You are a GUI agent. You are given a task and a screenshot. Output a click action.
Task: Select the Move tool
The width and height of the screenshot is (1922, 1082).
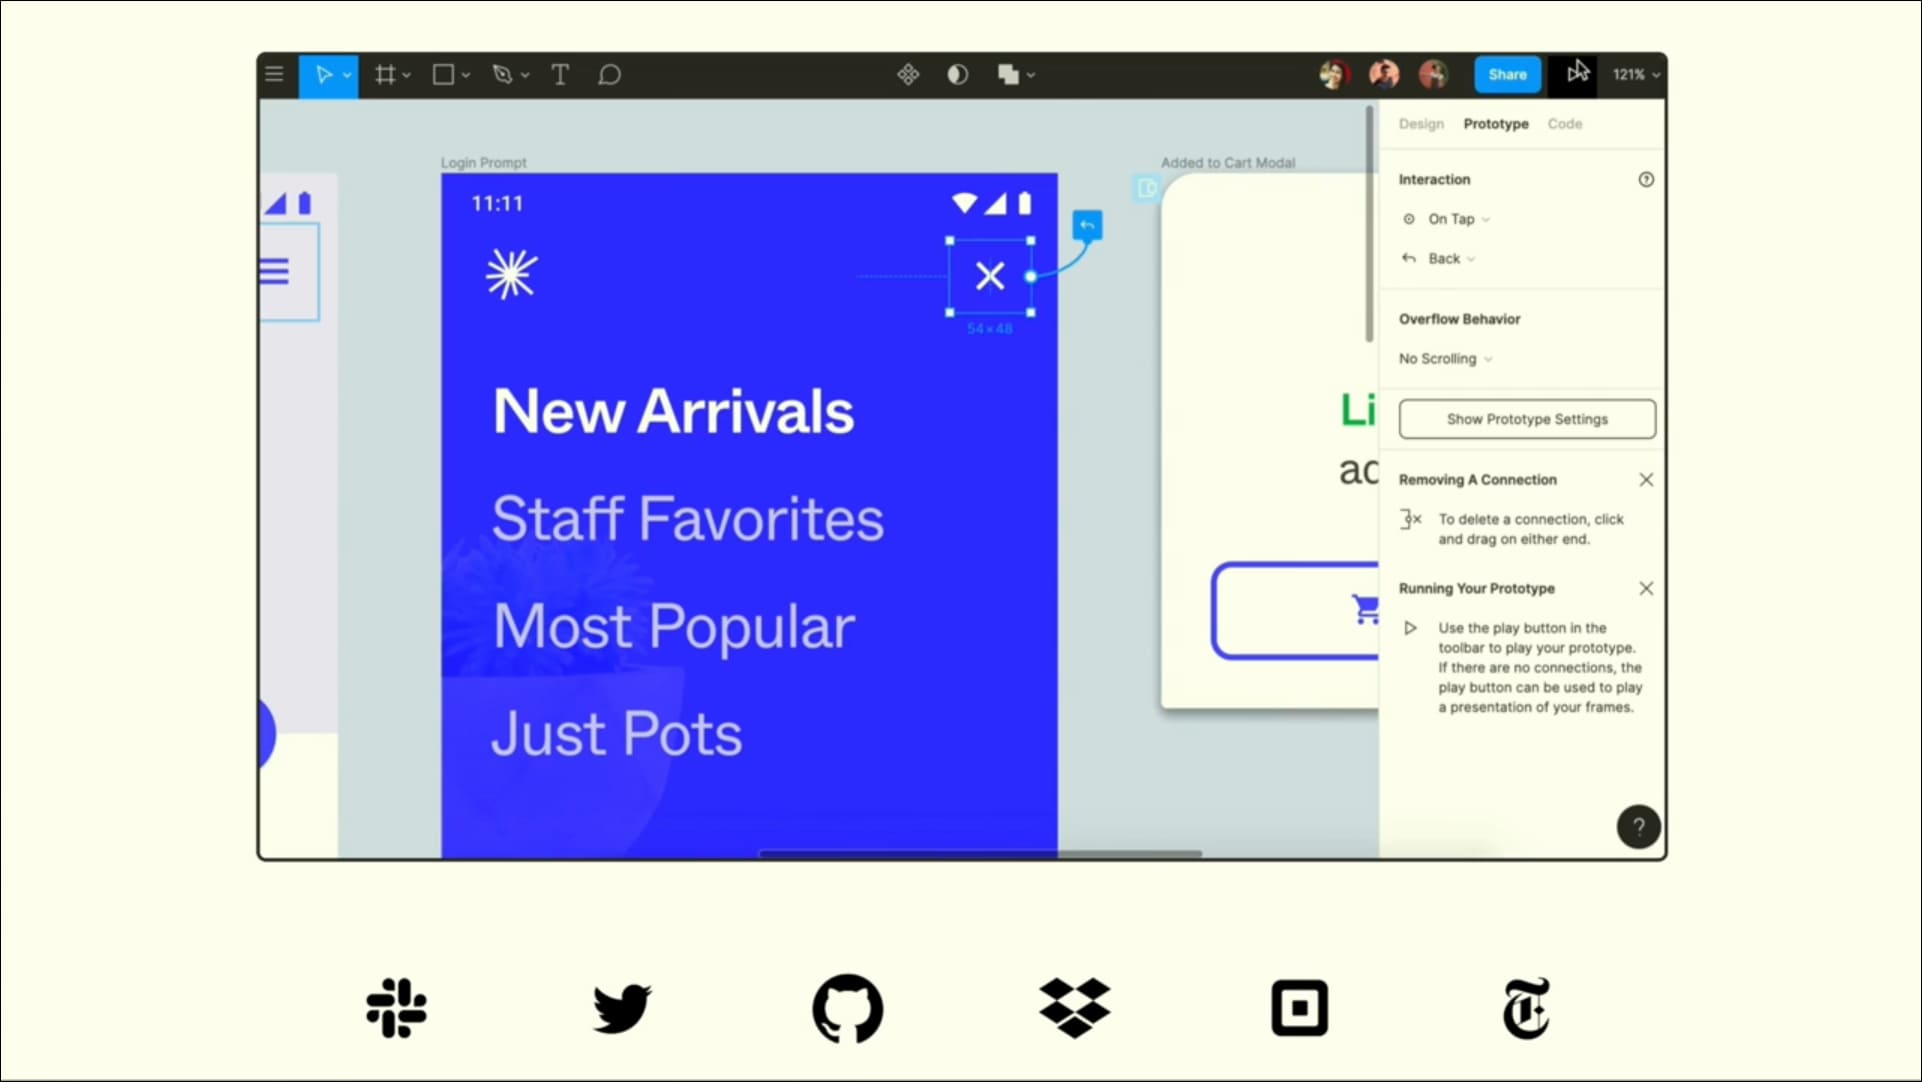click(x=323, y=74)
